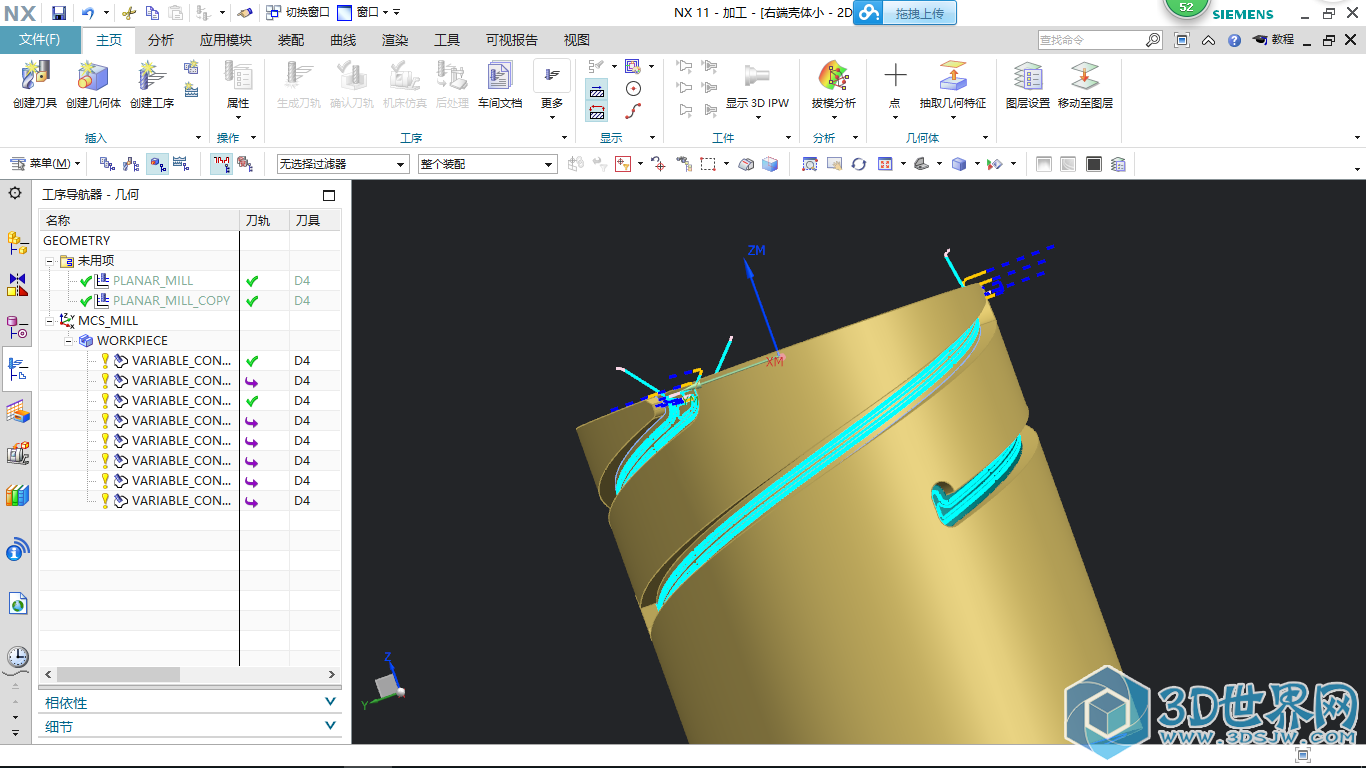
Task: Toggle Program Order View button
Action: click(x=106, y=164)
